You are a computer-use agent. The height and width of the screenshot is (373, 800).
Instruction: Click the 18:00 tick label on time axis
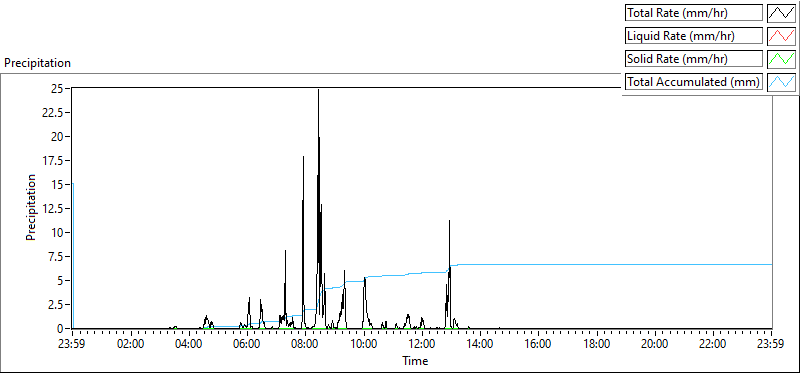pyautogui.click(x=597, y=343)
